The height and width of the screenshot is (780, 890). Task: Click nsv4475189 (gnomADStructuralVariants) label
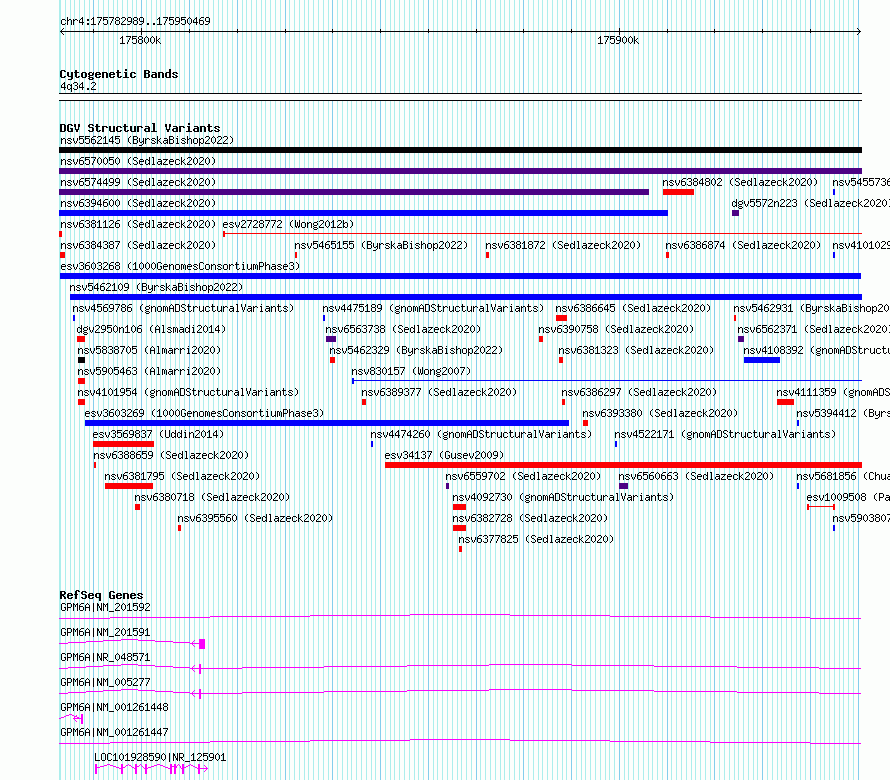pyautogui.click(x=433, y=308)
